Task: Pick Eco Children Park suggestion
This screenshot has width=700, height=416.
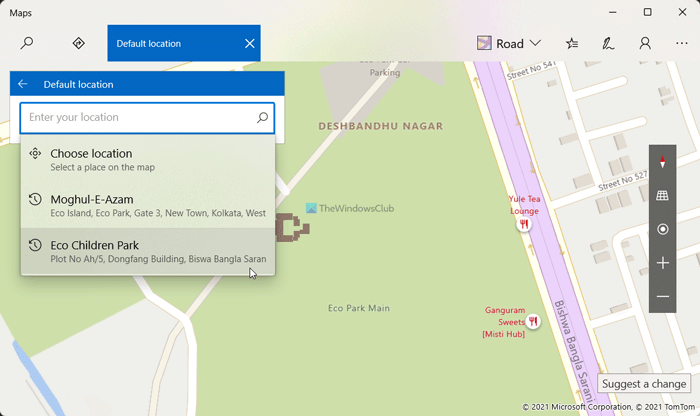Action: [148, 251]
